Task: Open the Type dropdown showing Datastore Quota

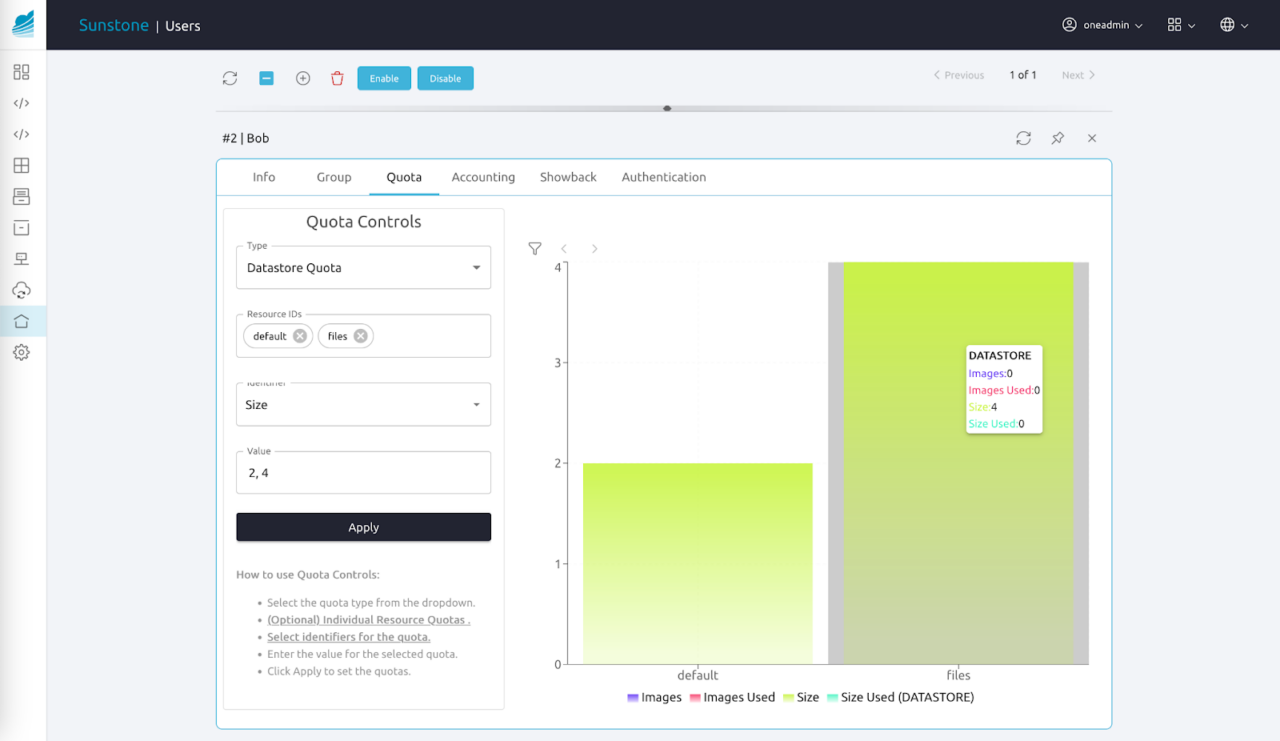Action: [363, 267]
